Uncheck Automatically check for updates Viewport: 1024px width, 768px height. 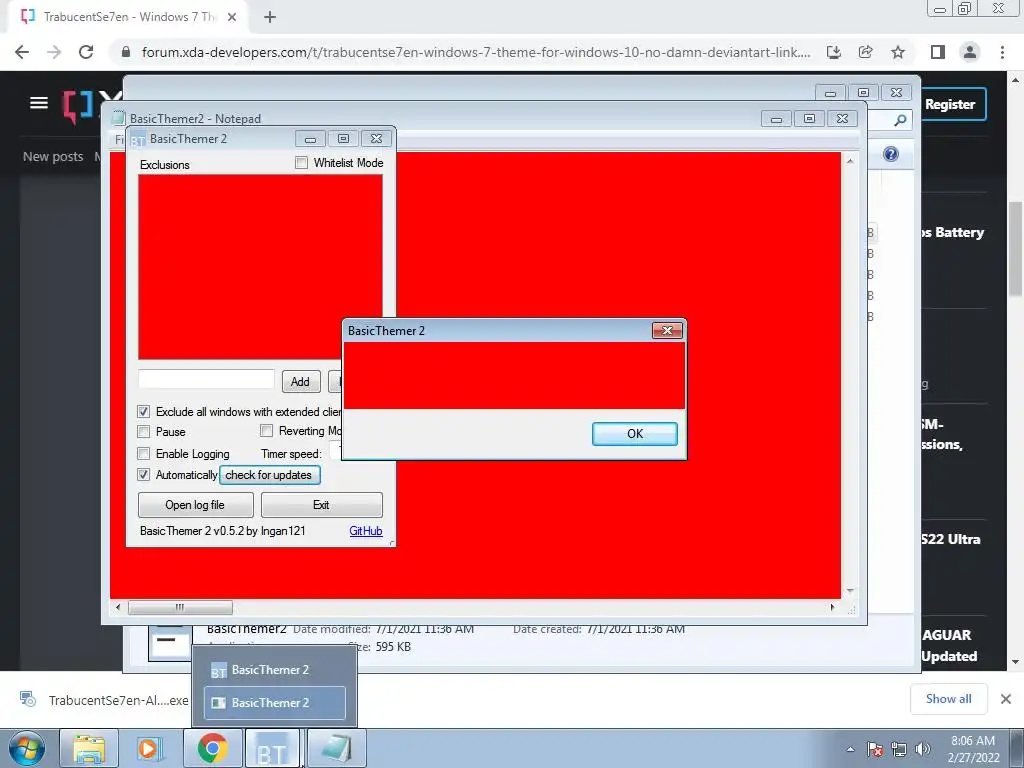(x=144, y=475)
